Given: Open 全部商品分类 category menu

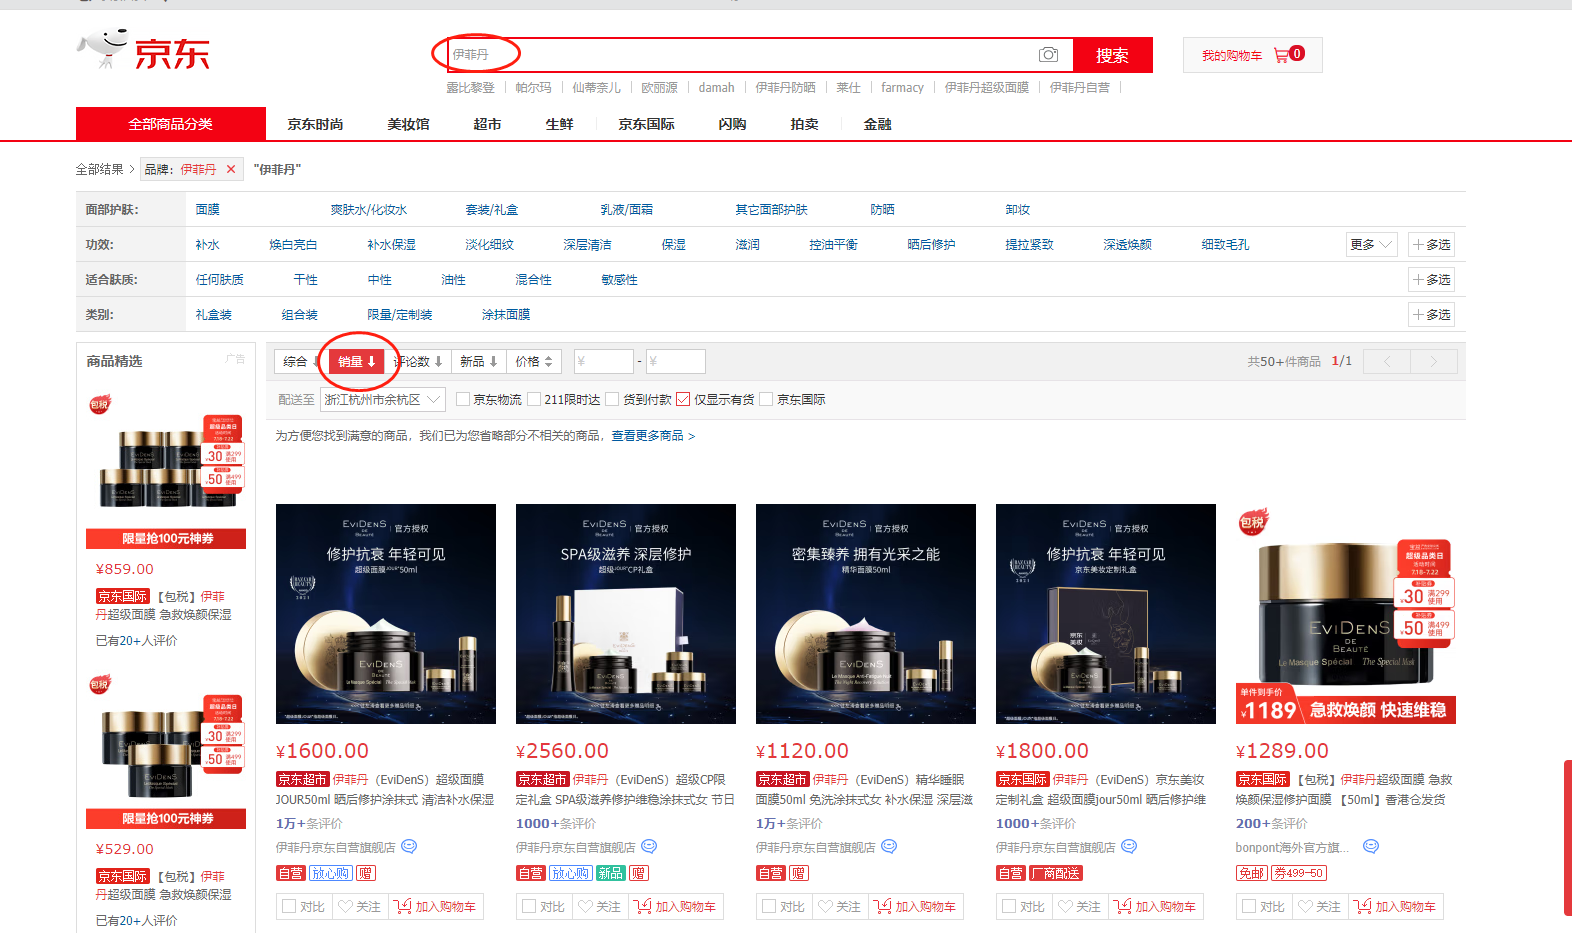Looking at the screenshot, I should [171, 124].
